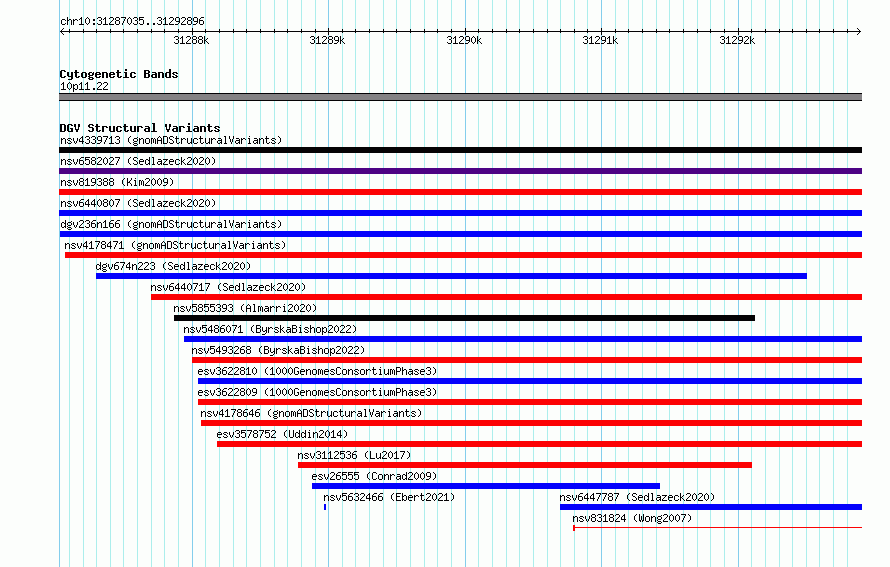Click the blue esv26555 variant bar
890x567 pixels.
click(x=486, y=486)
